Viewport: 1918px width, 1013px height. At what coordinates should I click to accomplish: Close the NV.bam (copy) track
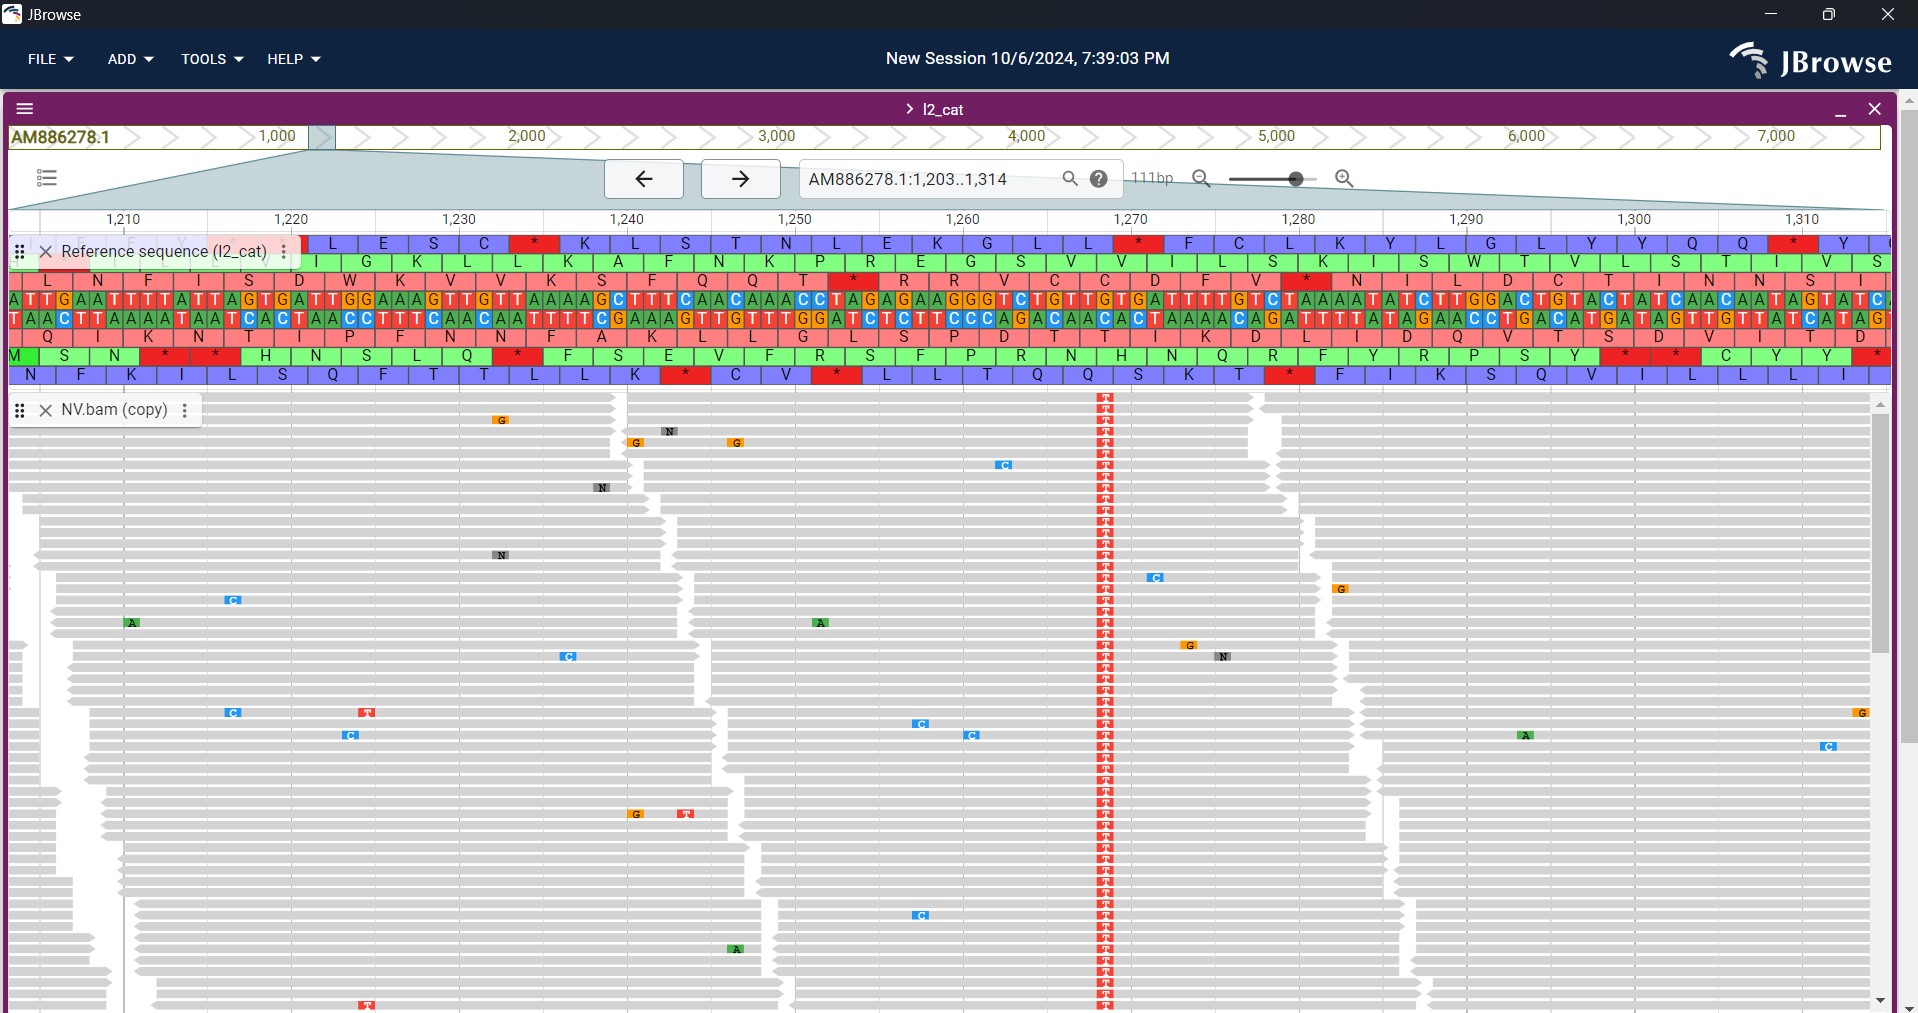[x=46, y=411]
